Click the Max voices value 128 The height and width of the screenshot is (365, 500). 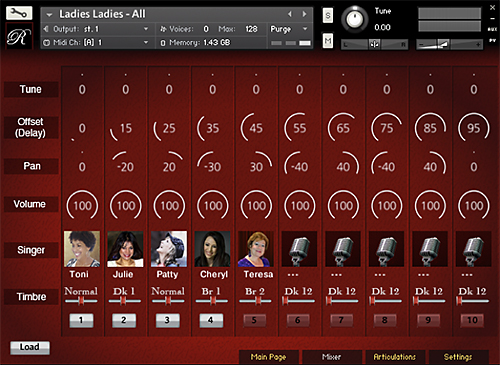[x=251, y=29]
